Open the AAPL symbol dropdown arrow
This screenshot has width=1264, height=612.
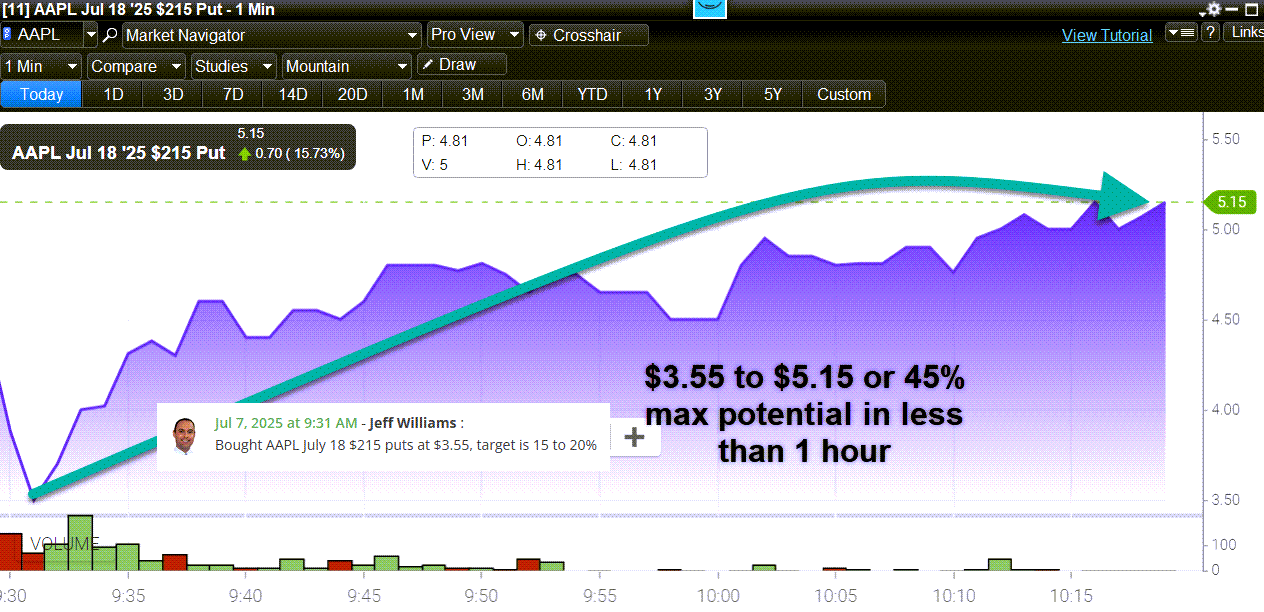(91, 35)
